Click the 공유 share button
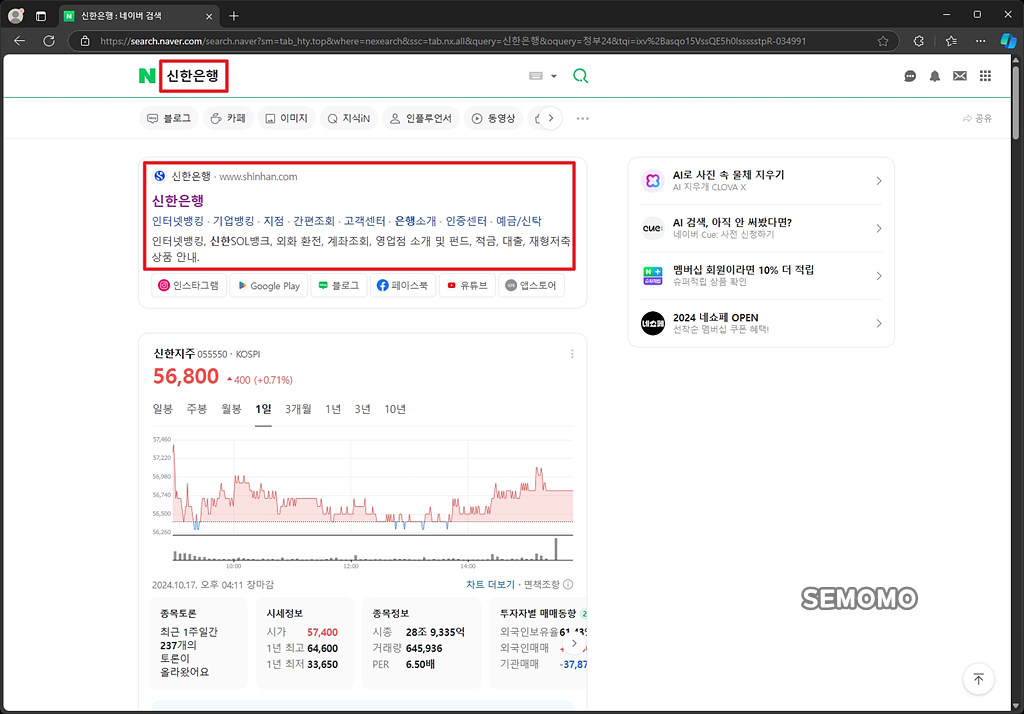The height and width of the screenshot is (714, 1024). [x=977, y=118]
